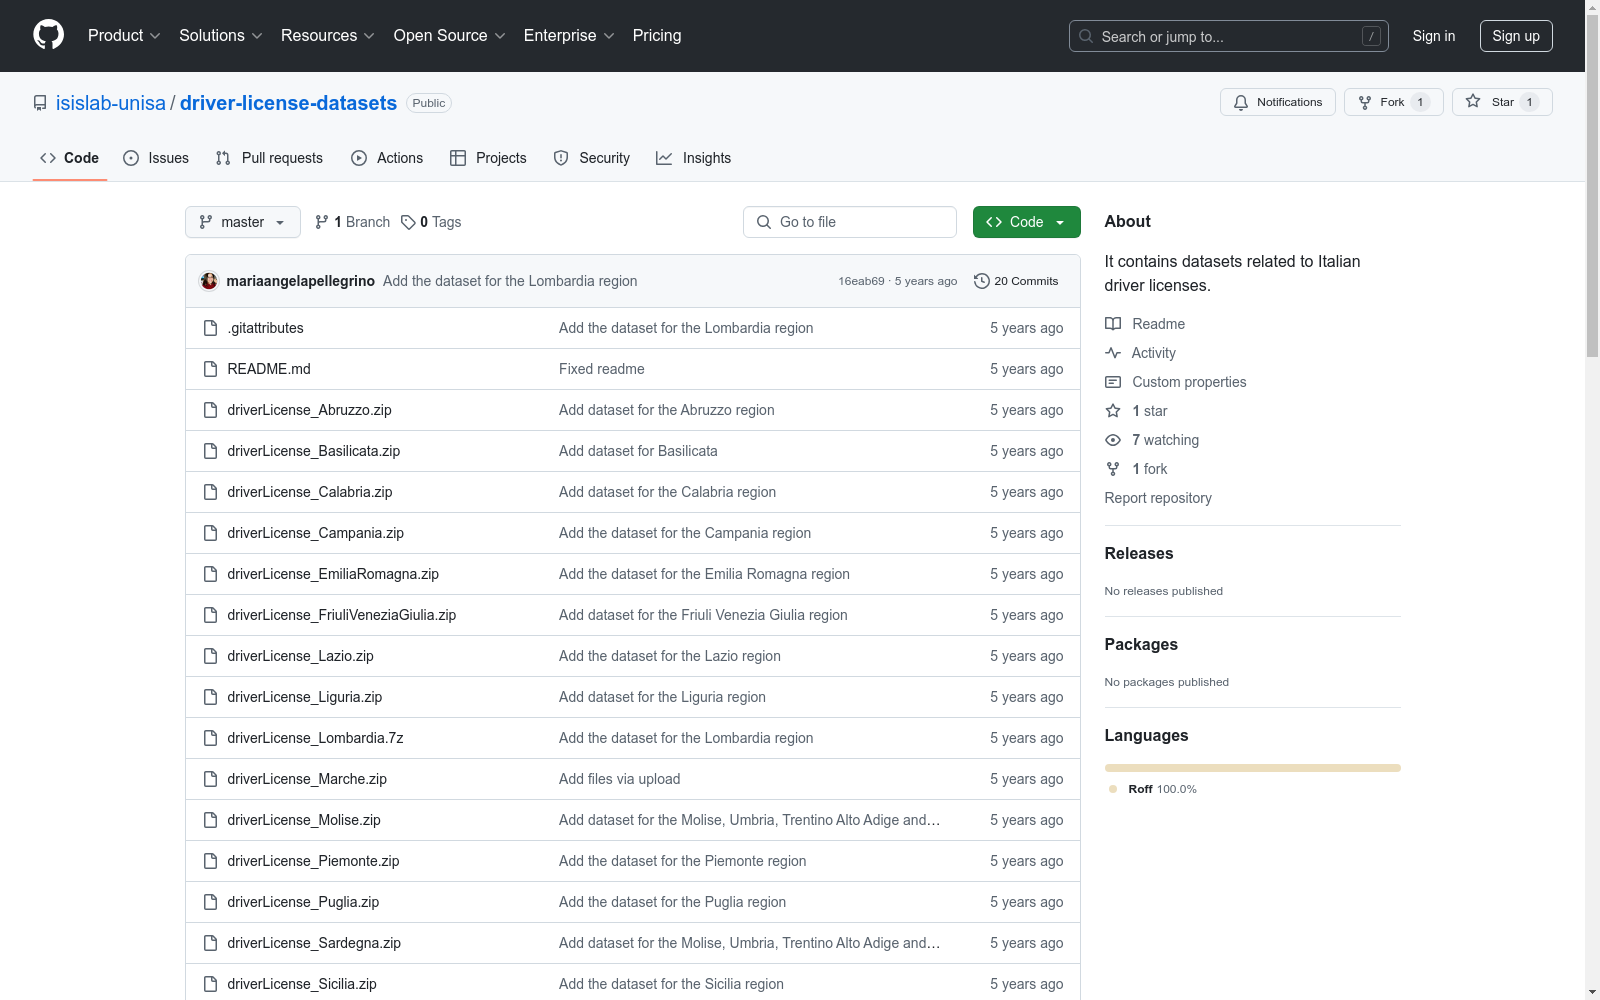This screenshot has height=1000, width=1600.
Task: Click the 0 Tags link
Action: coord(431,222)
